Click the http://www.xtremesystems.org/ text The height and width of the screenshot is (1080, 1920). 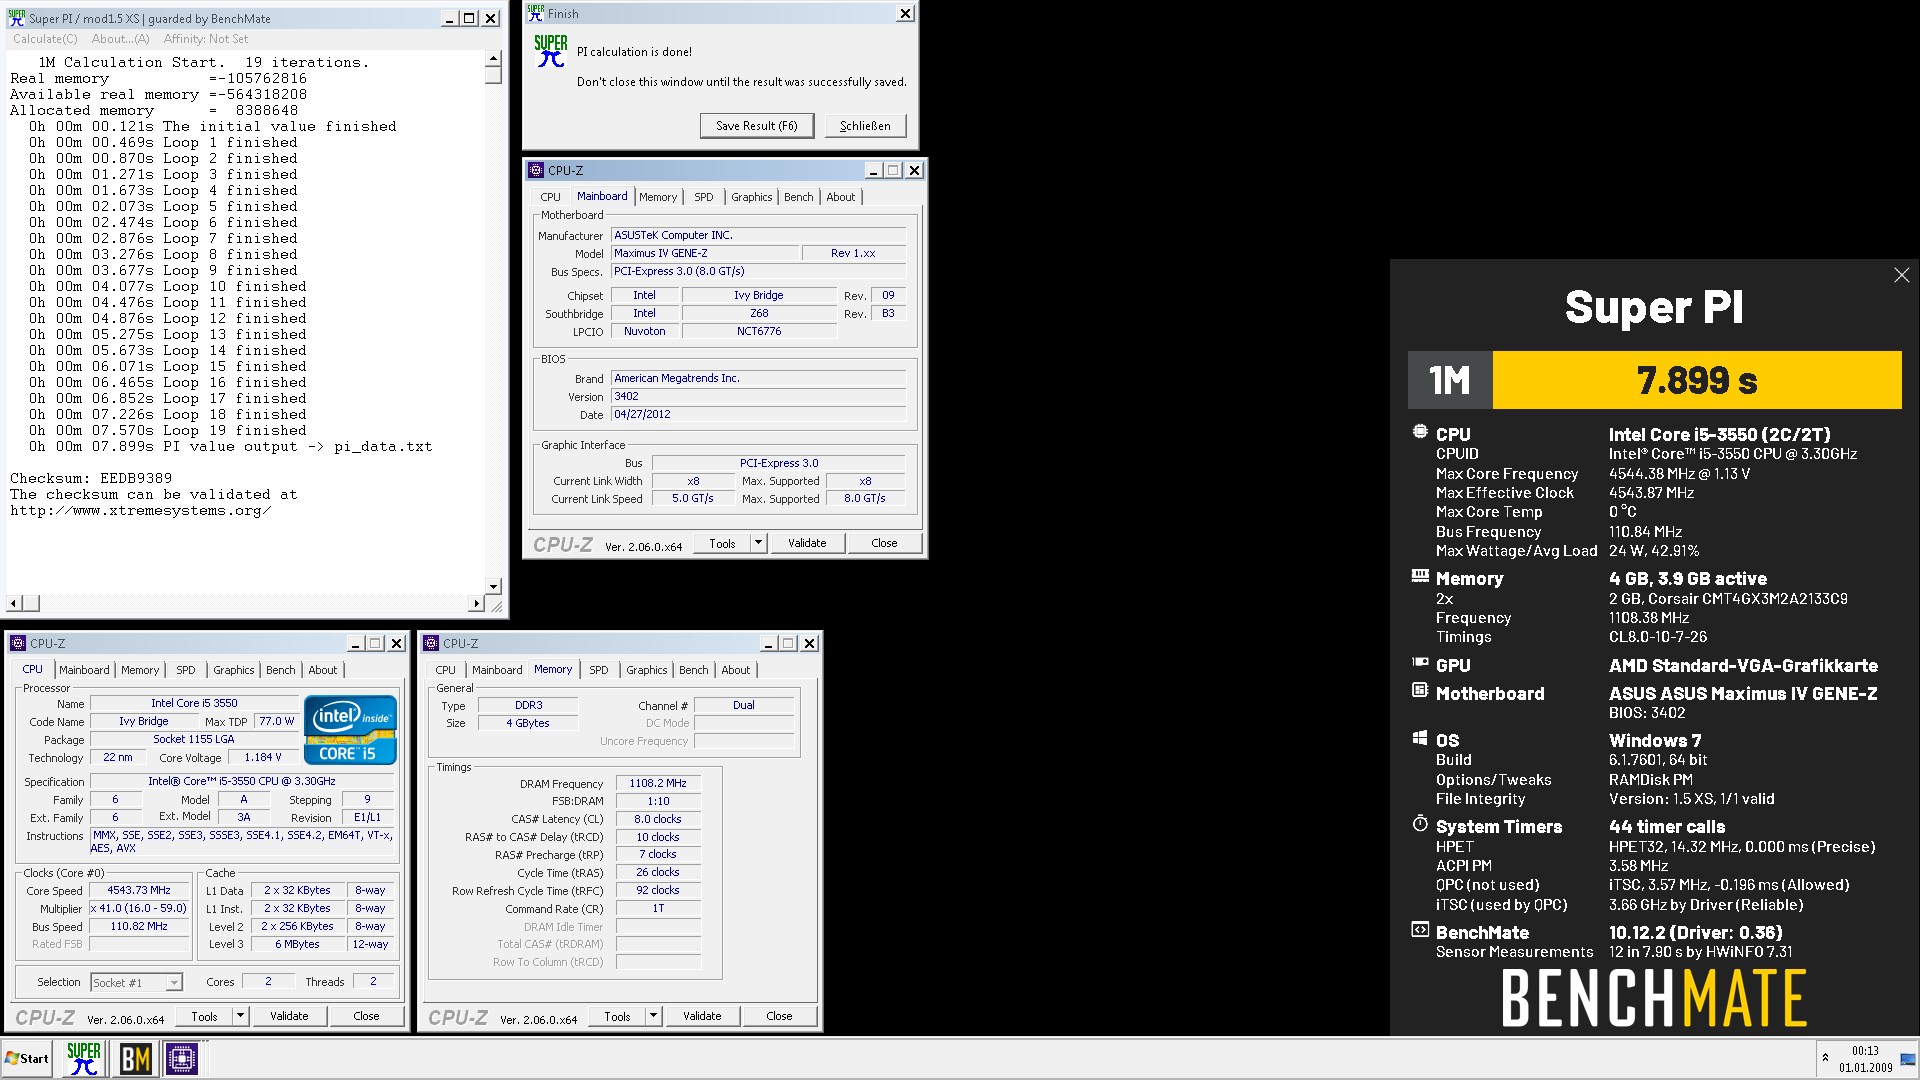141,510
